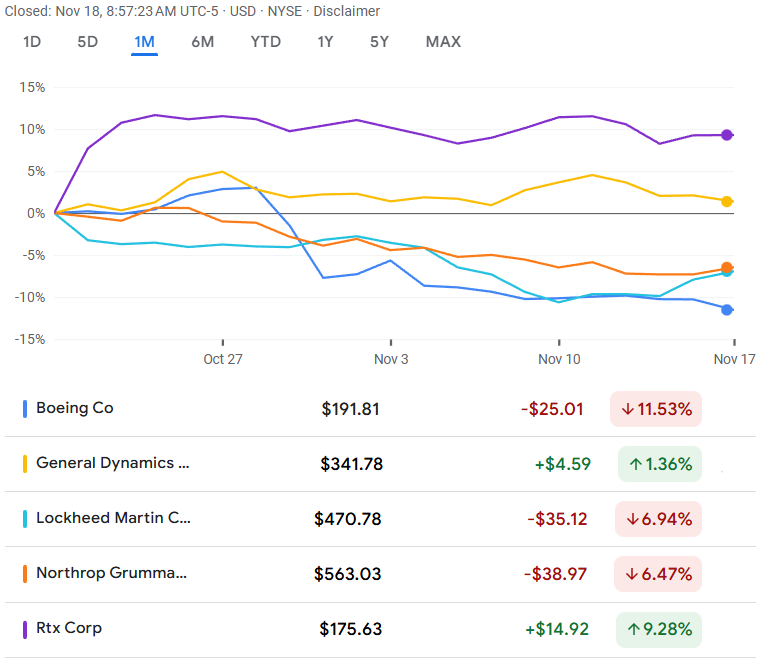Click Lockheed Martin price $470.78

pos(348,519)
